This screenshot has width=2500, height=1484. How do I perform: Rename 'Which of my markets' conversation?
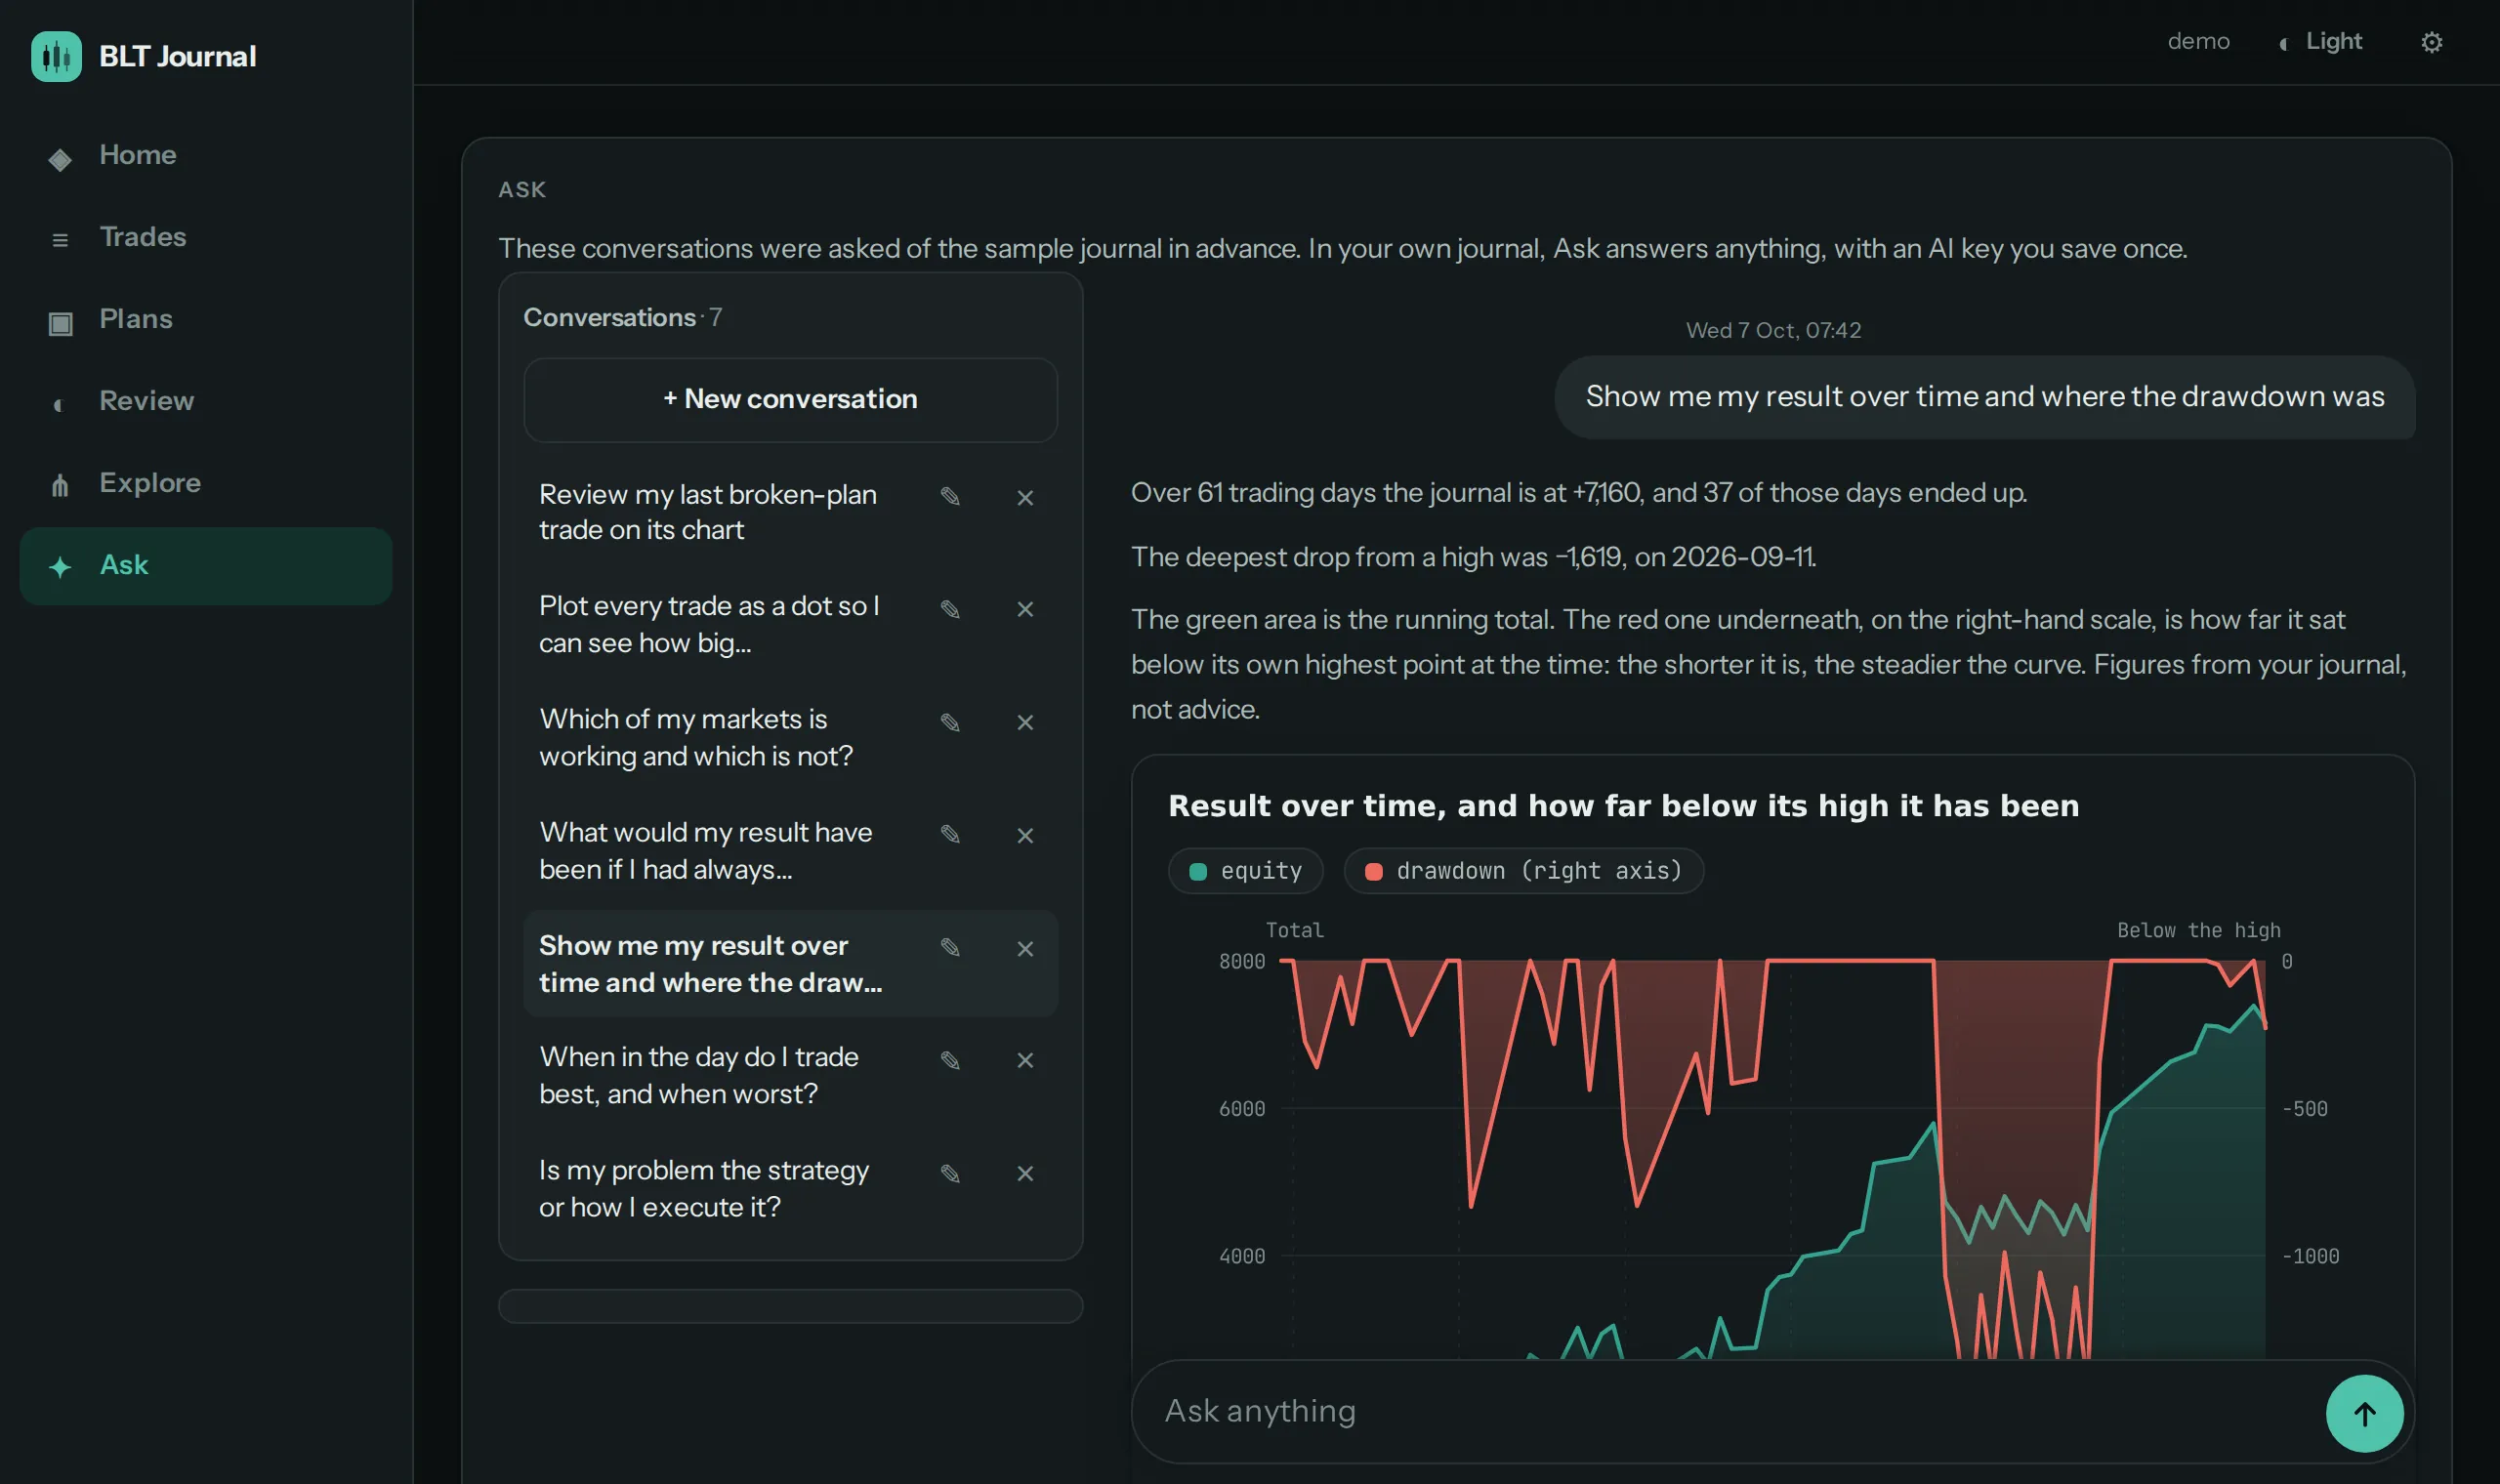pos(950,722)
